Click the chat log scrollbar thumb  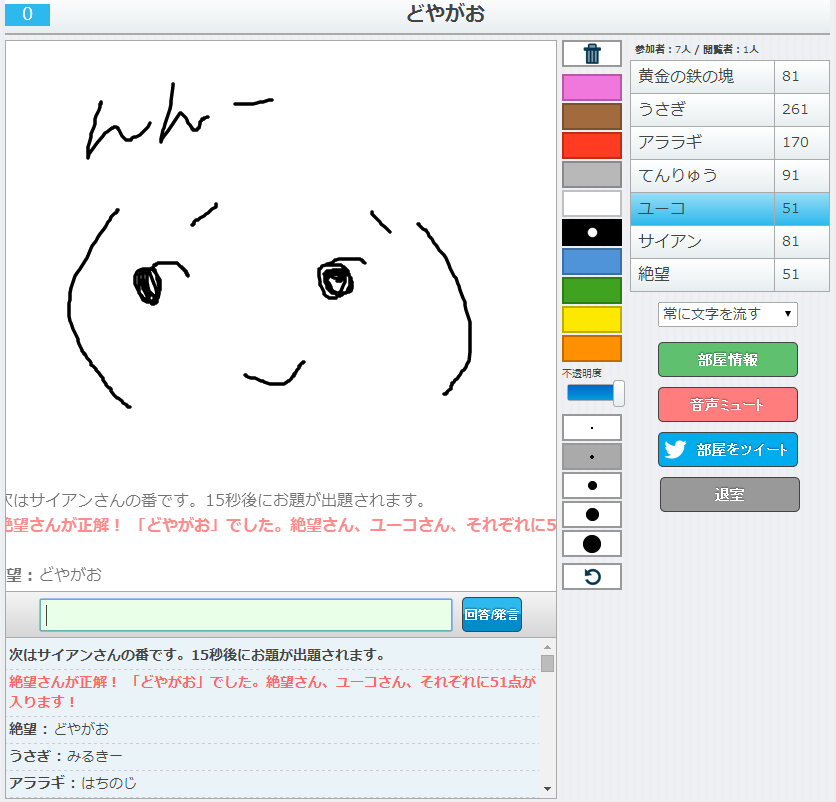pos(547,663)
